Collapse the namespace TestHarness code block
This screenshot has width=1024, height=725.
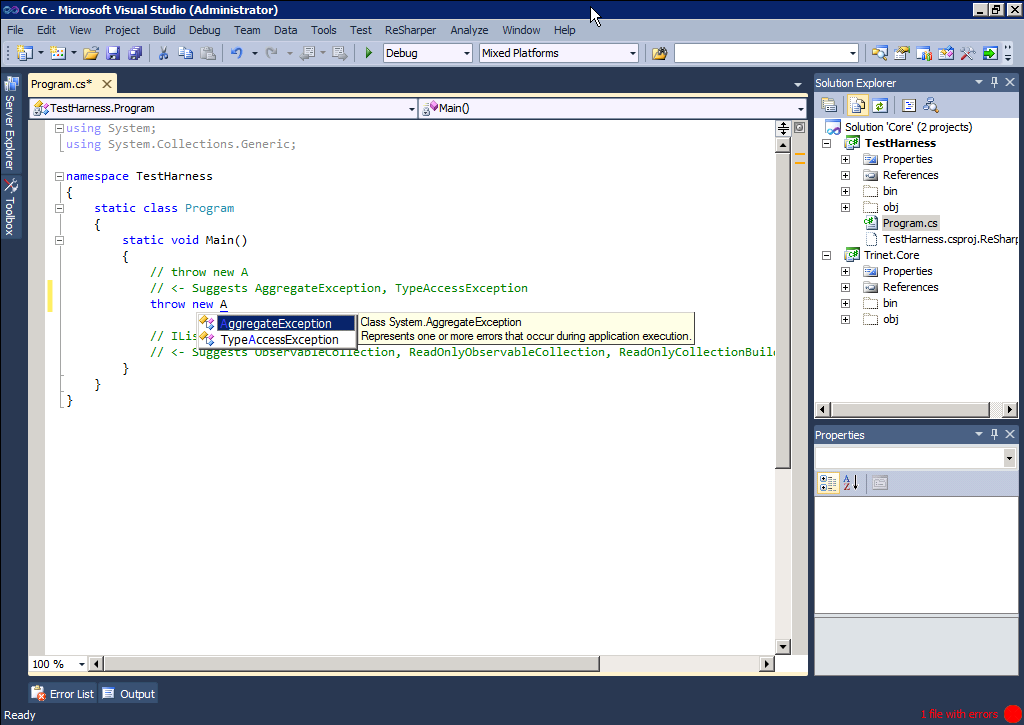tap(59, 176)
